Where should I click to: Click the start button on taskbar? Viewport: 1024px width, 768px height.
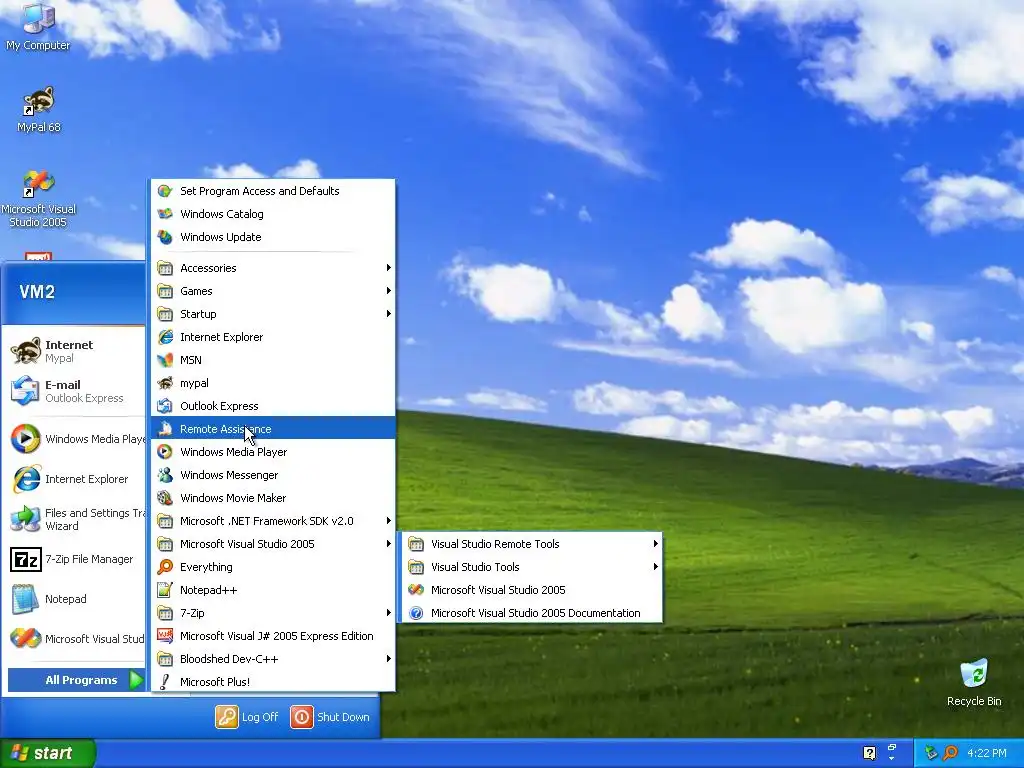click(x=48, y=753)
